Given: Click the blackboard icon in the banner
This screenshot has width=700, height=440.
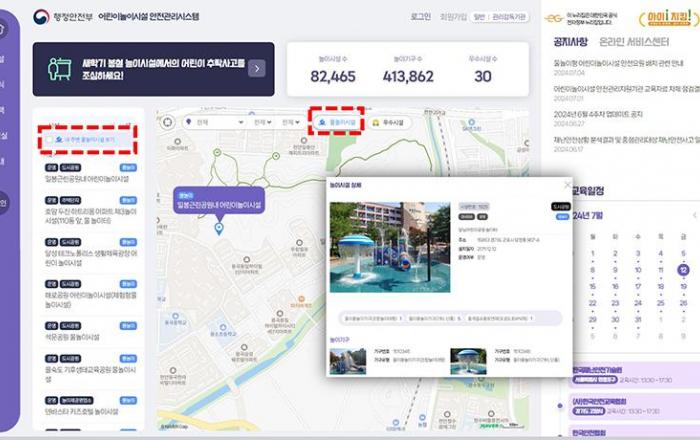Looking at the screenshot, I should point(60,68).
